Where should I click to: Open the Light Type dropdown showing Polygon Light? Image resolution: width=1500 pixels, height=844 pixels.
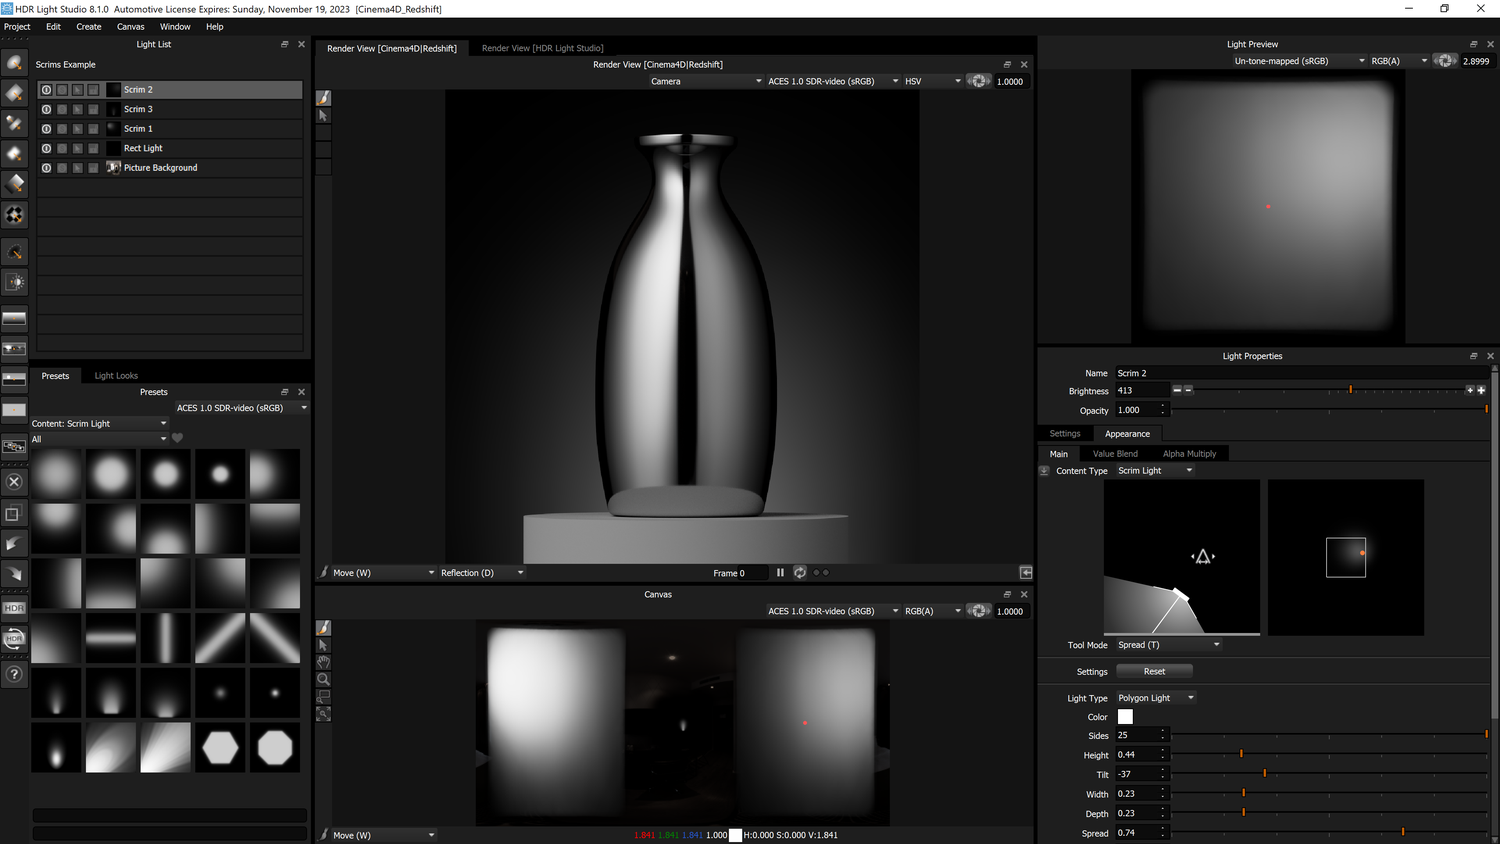tap(1155, 697)
